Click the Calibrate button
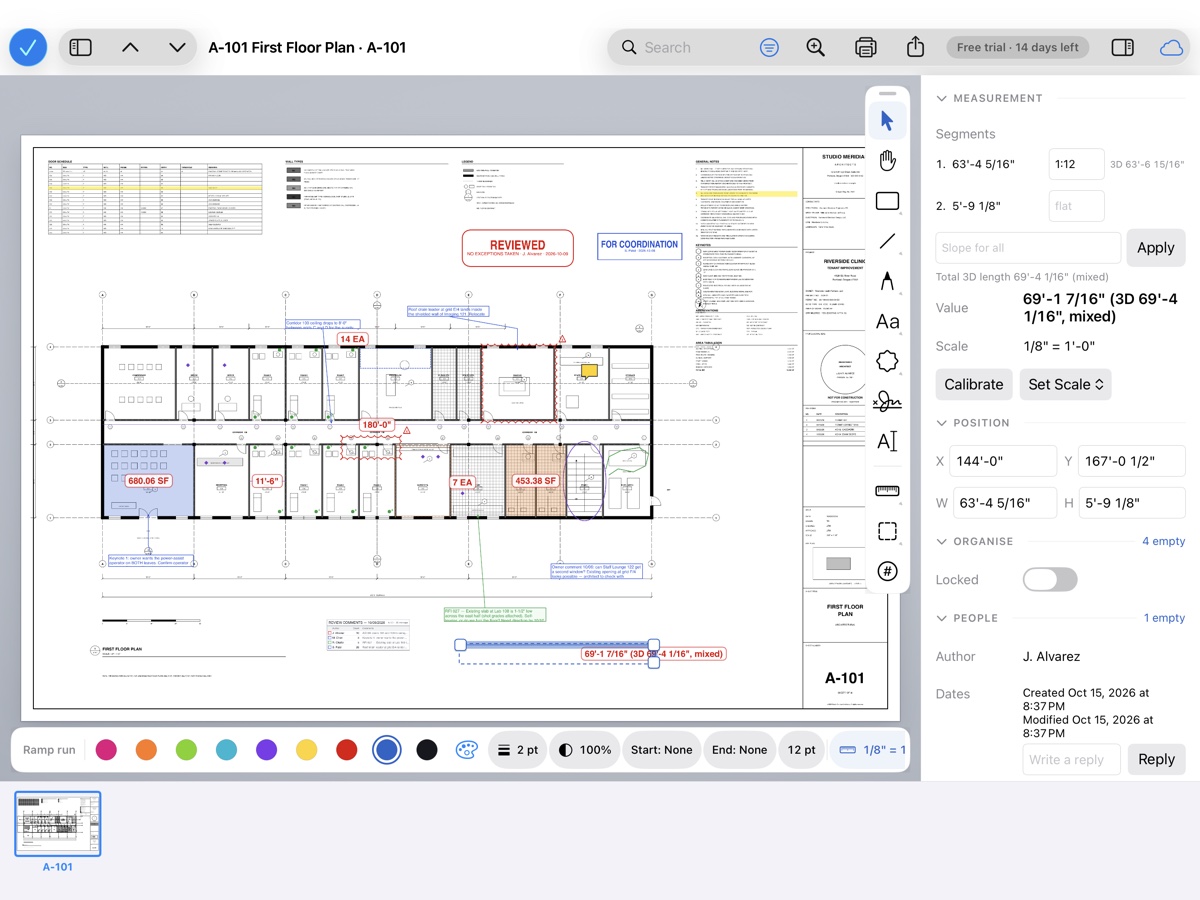This screenshot has width=1200, height=900. click(x=973, y=384)
